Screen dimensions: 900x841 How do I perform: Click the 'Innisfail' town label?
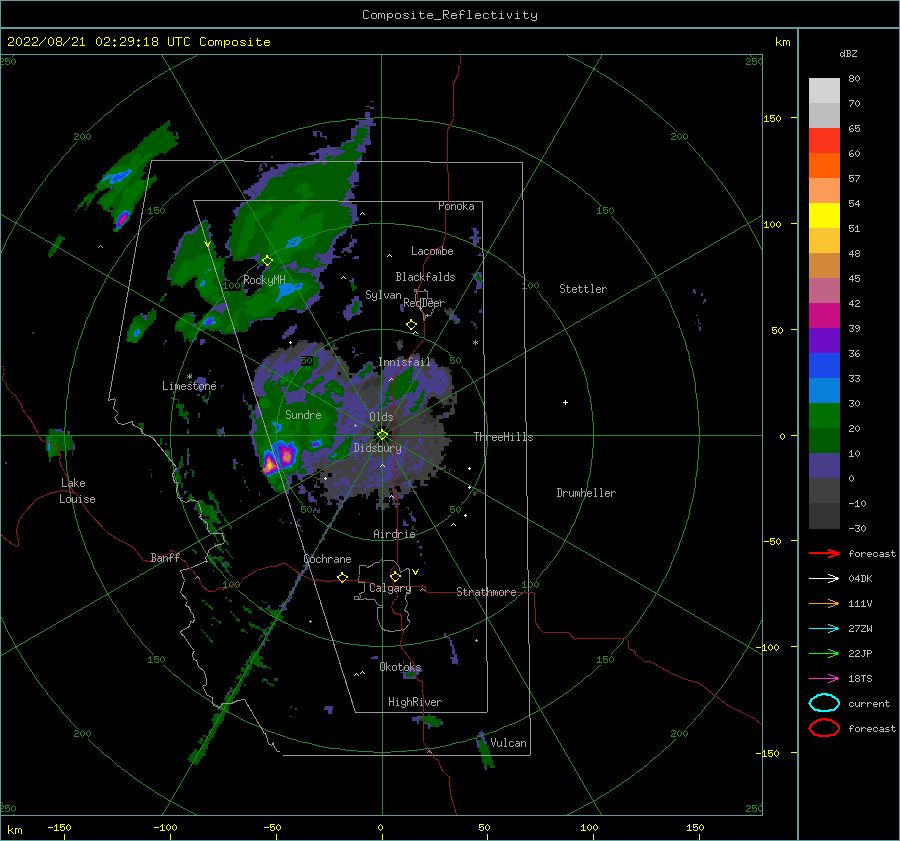tap(404, 362)
